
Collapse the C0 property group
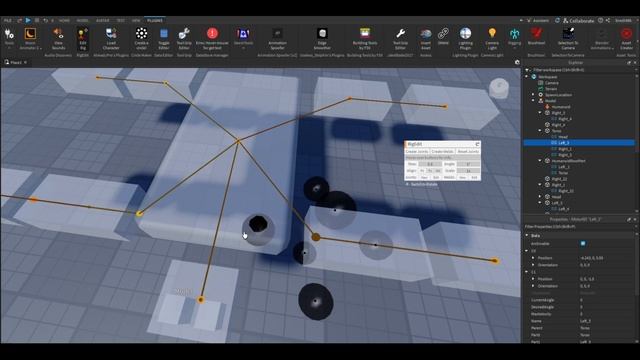[x=527, y=251]
